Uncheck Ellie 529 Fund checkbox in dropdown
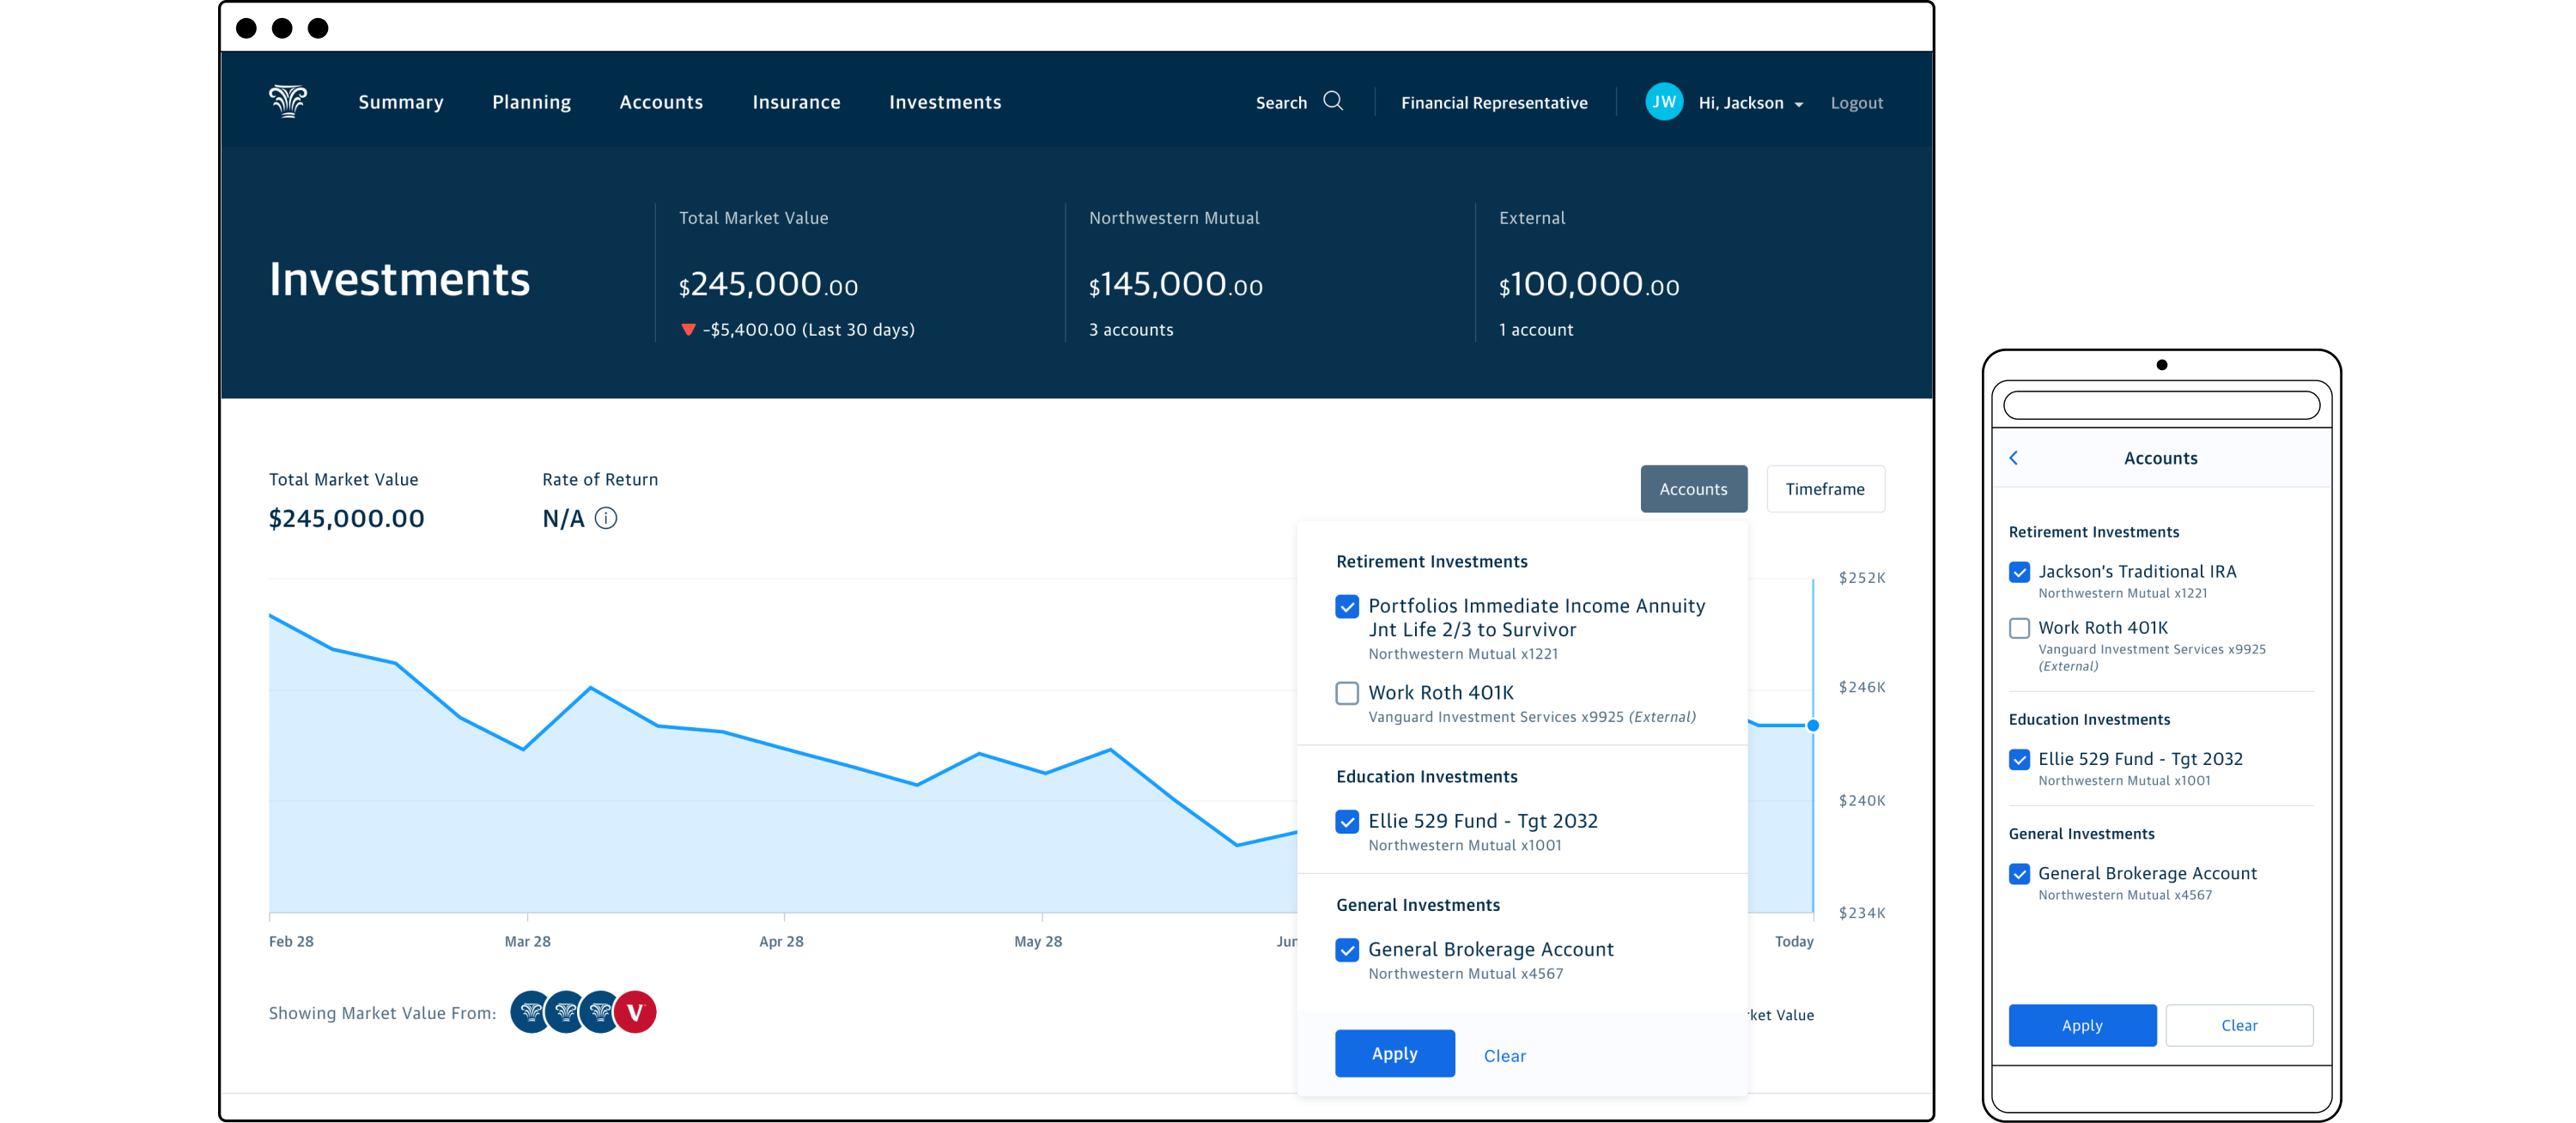 click(1347, 822)
